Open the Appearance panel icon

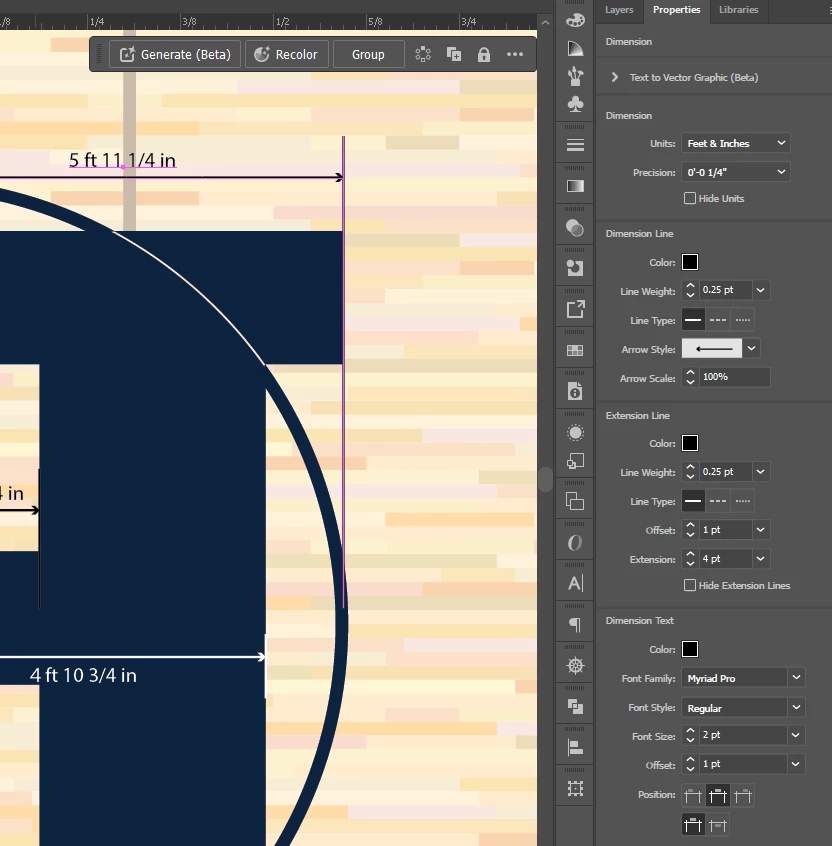(575, 433)
